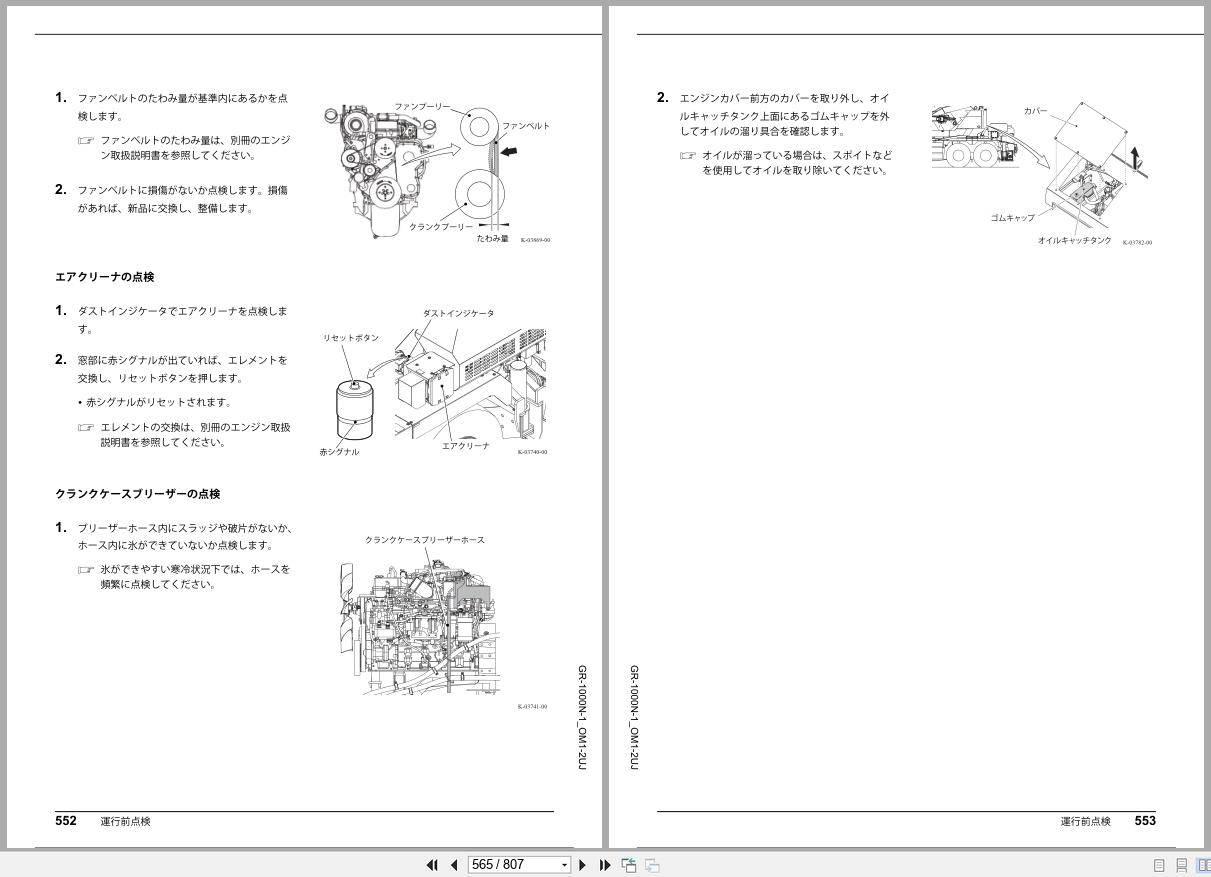This screenshot has height=877, width=1211.
Task: Click label ファンベルト in the diagram
Action: 525,126
